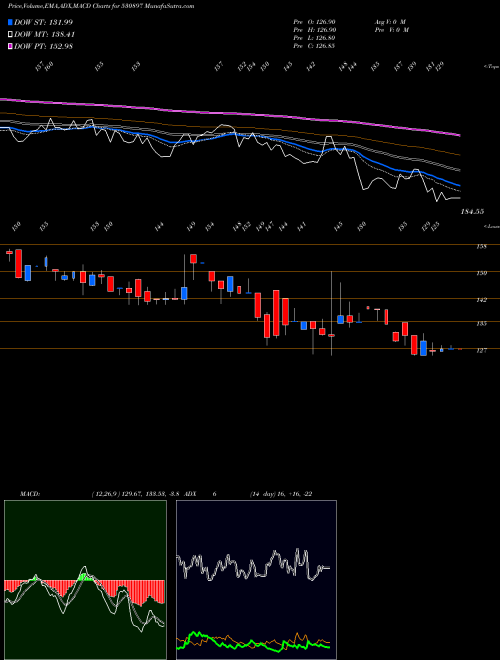This screenshot has height=660, width=500.
Task: Click the 135 price axis label
Action: point(481,324)
